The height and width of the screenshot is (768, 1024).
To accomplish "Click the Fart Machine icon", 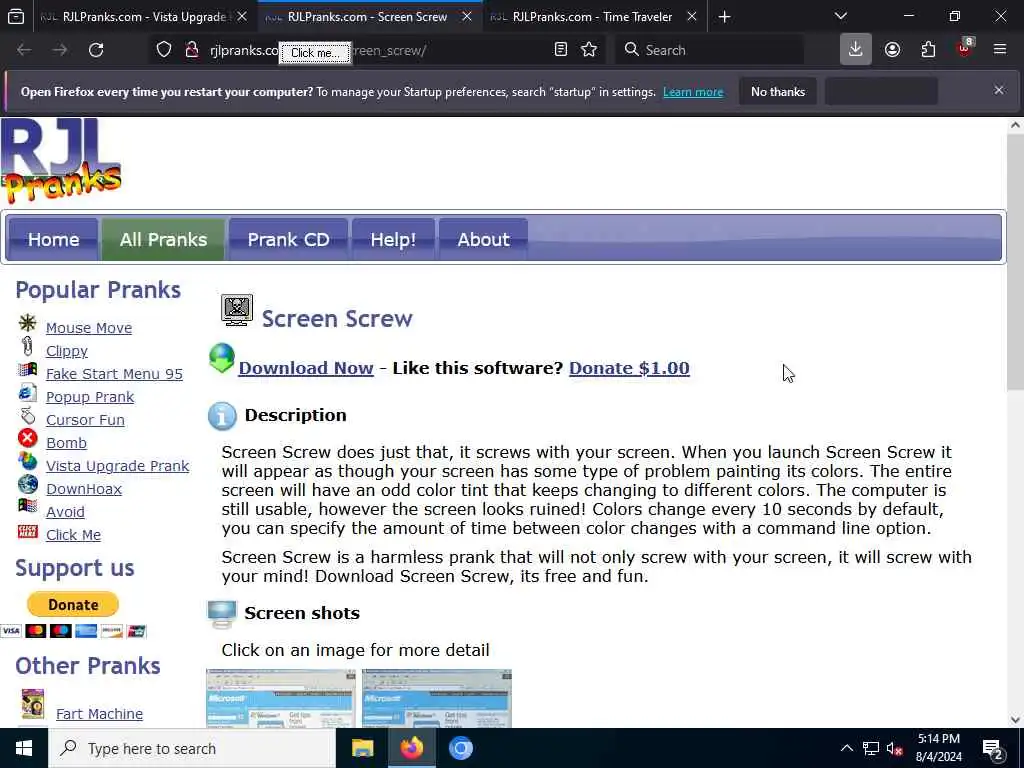I will 33,704.
